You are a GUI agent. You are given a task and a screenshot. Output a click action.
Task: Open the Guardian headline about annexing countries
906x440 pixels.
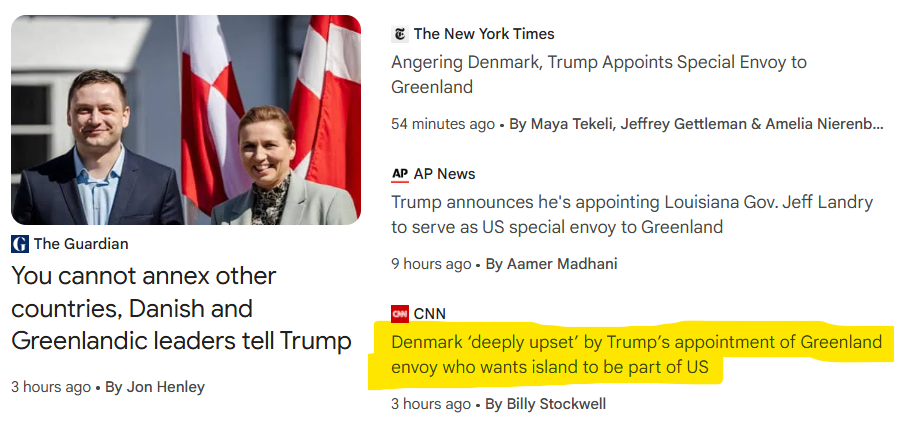click(x=181, y=308)
